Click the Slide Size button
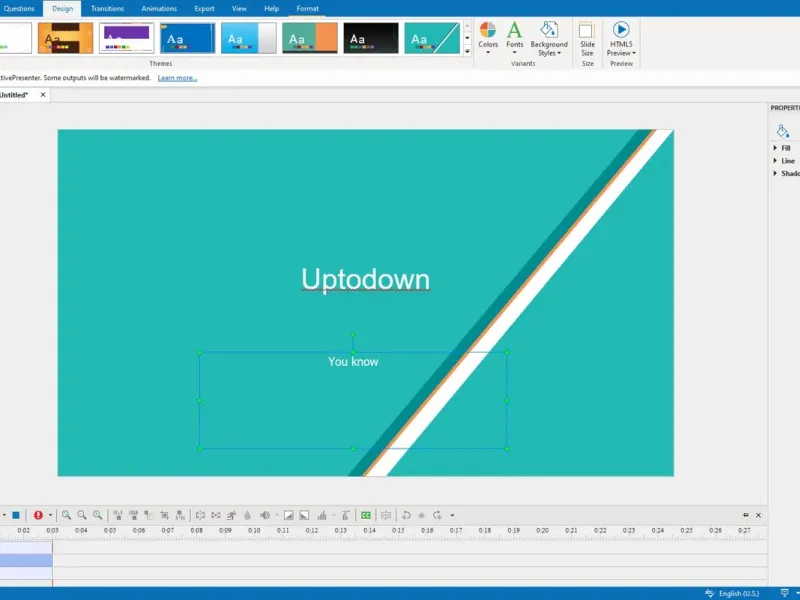 587,39
